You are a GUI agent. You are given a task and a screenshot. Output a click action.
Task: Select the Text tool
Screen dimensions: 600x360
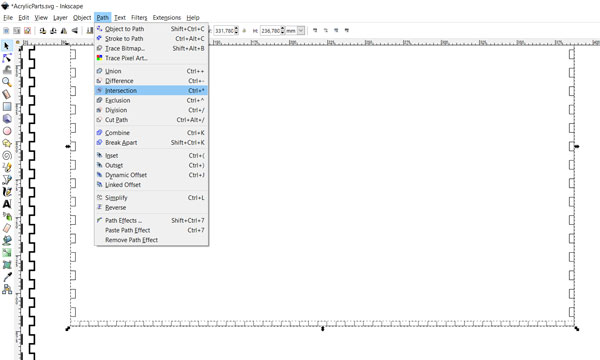tap(7, 204)
